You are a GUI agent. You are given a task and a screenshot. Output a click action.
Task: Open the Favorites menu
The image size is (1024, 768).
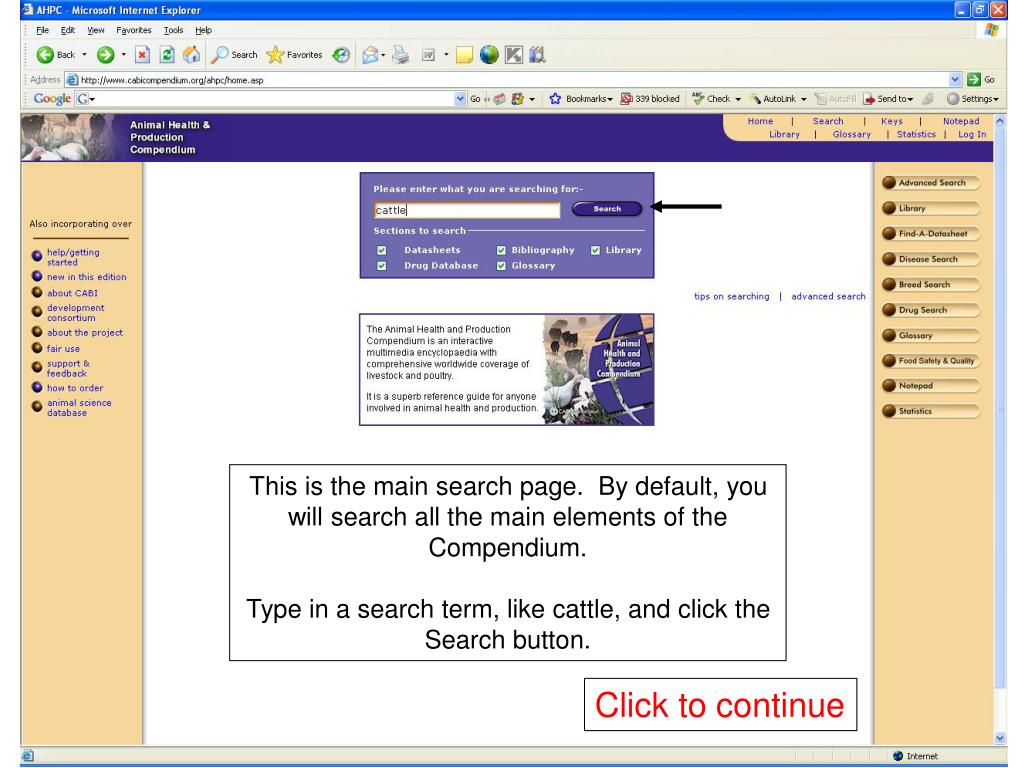[133, 30]
